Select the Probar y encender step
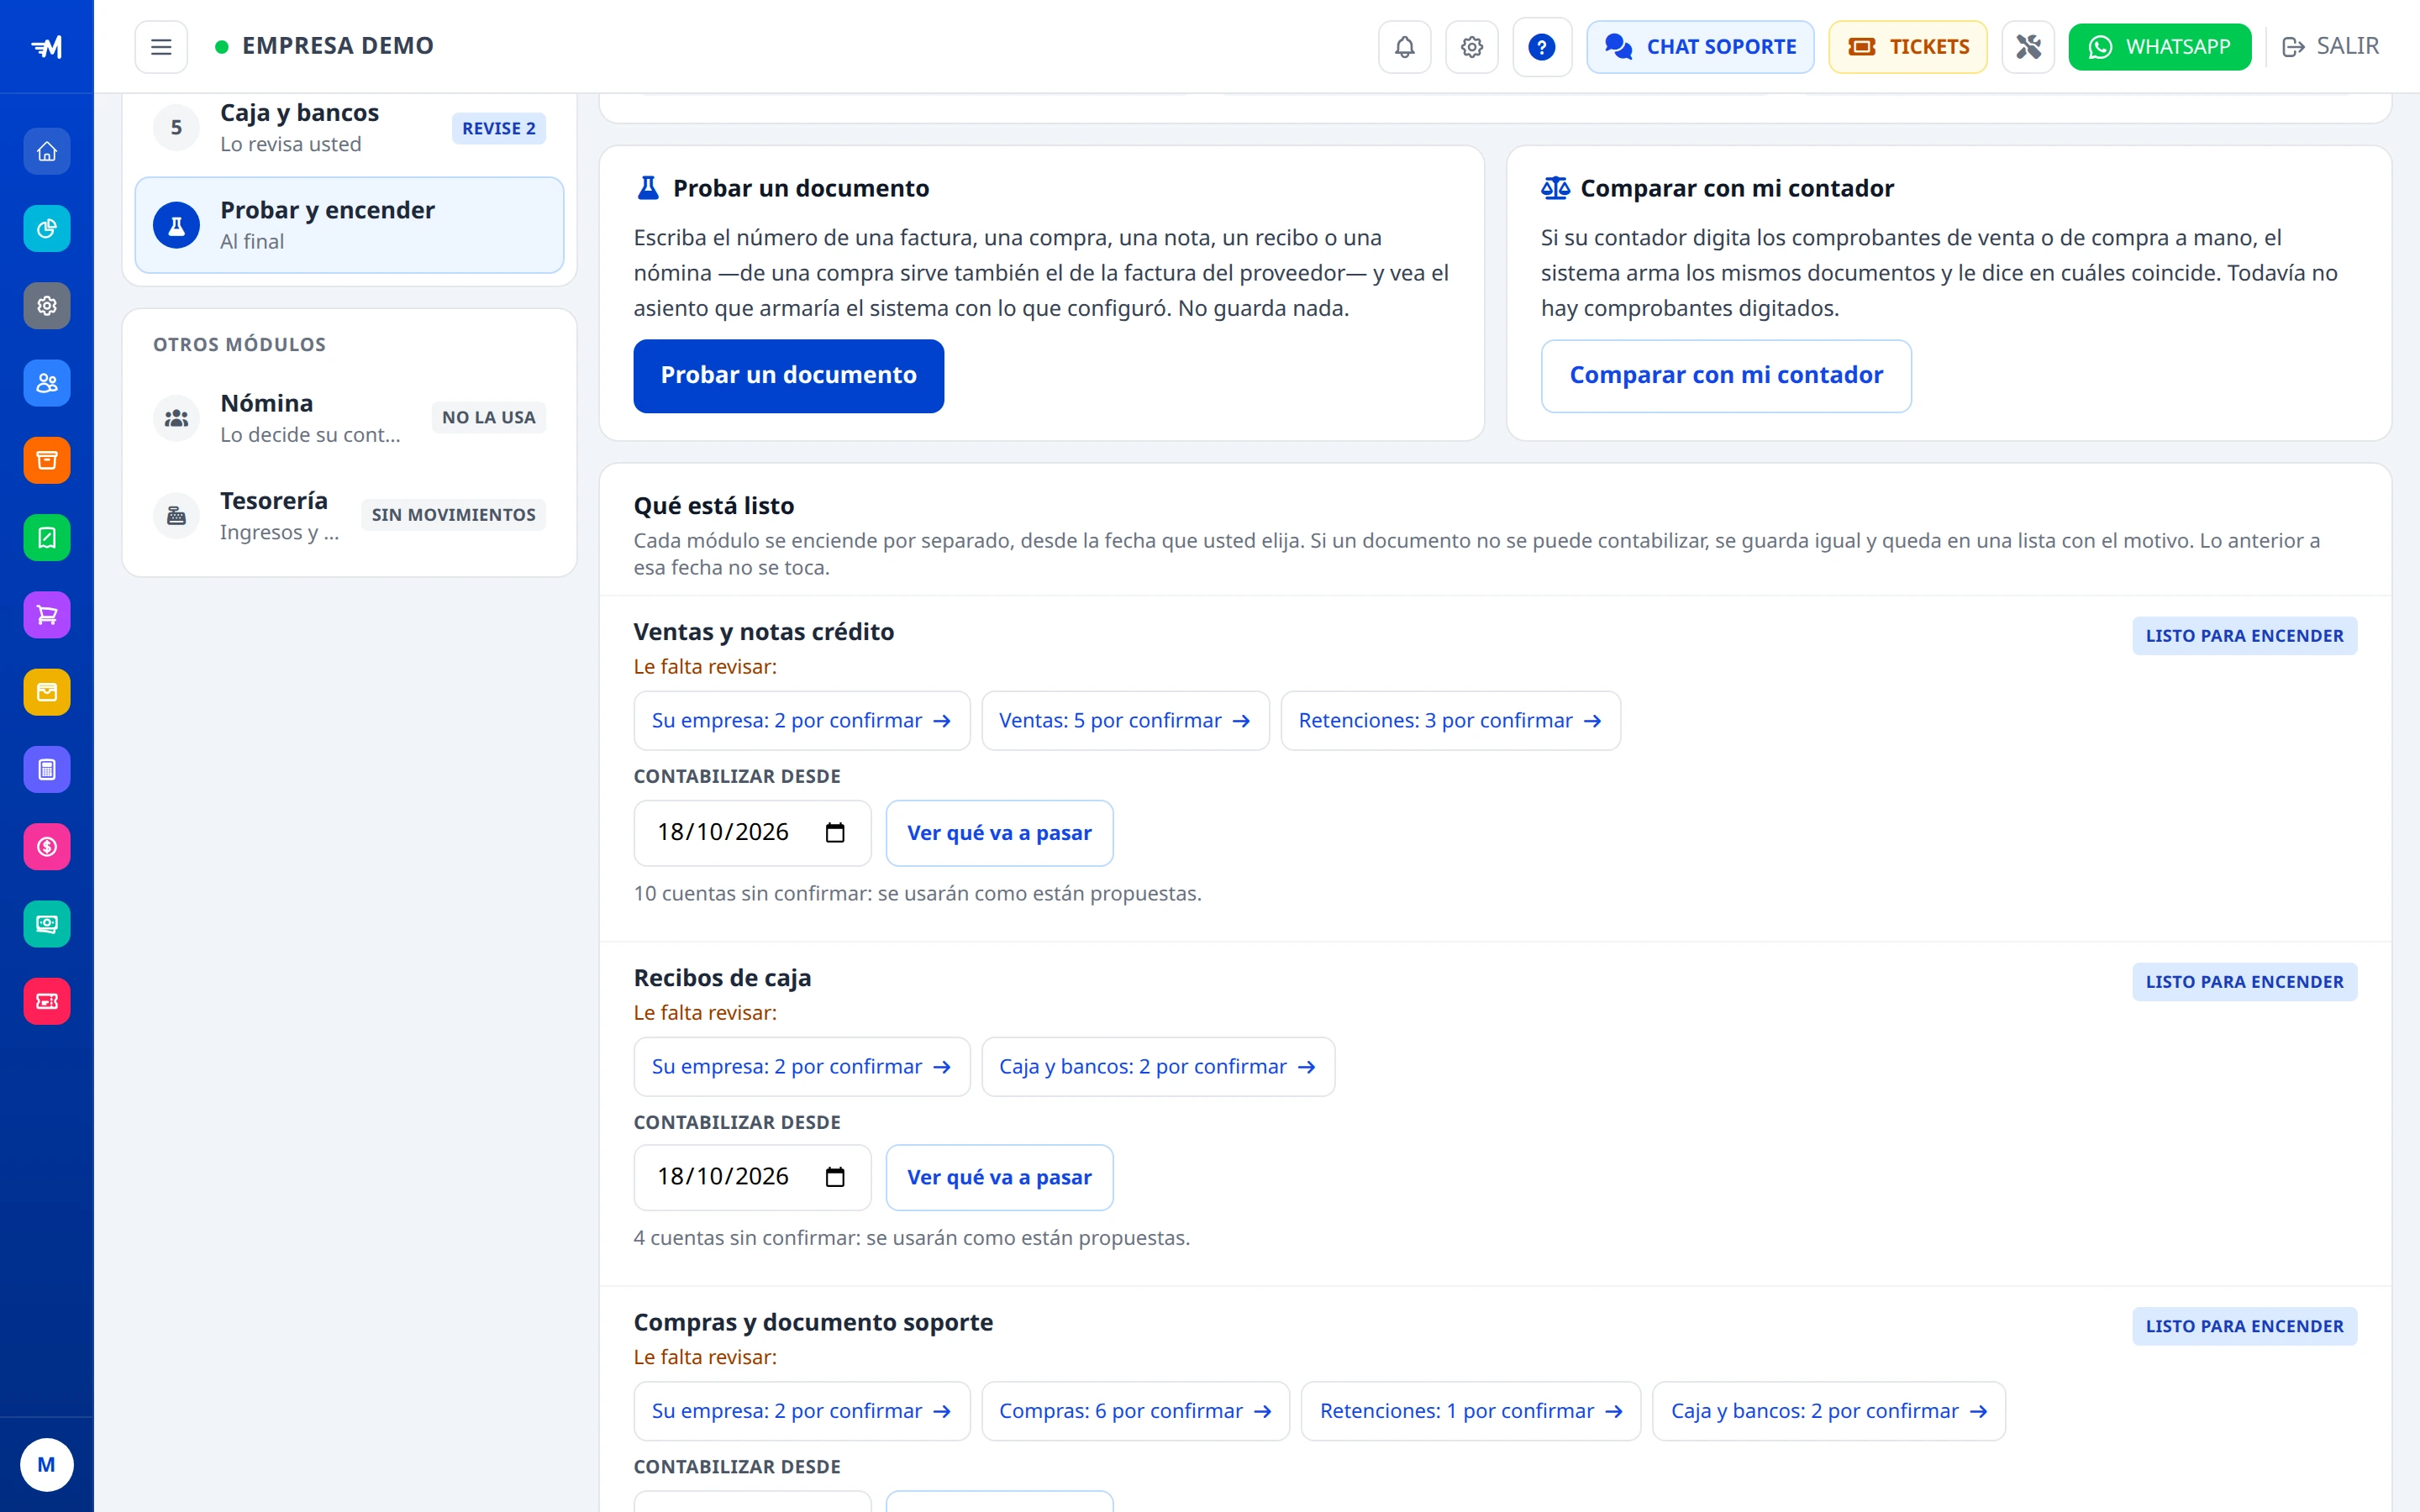Viewport: 2420px width, 1512px height. point(349,225)
